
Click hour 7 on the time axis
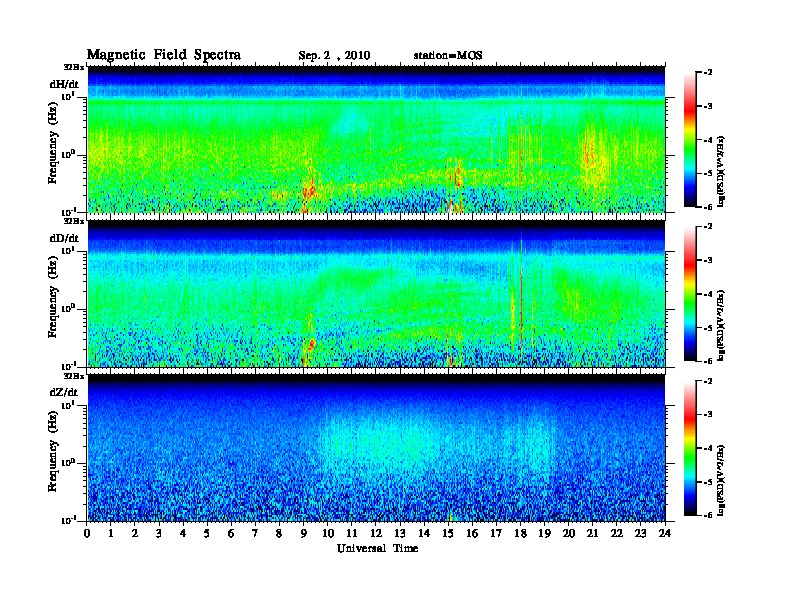(256, 533)
